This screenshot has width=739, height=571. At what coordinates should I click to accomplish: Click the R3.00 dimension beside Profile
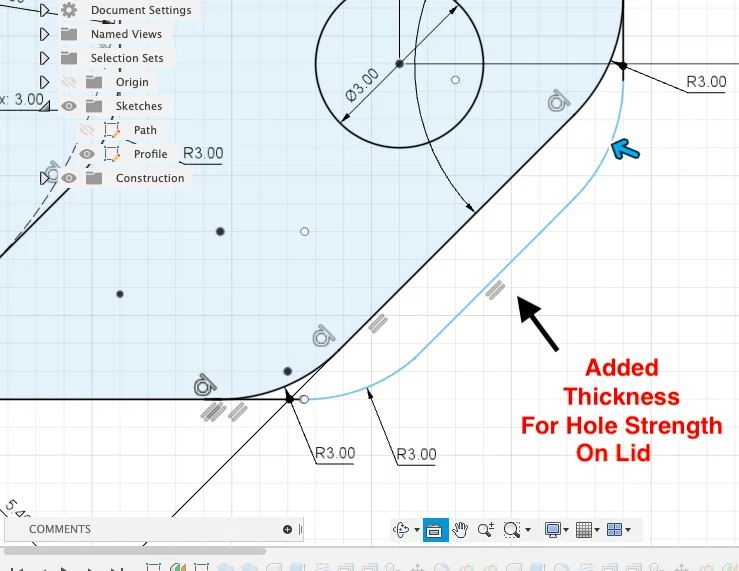203,153
